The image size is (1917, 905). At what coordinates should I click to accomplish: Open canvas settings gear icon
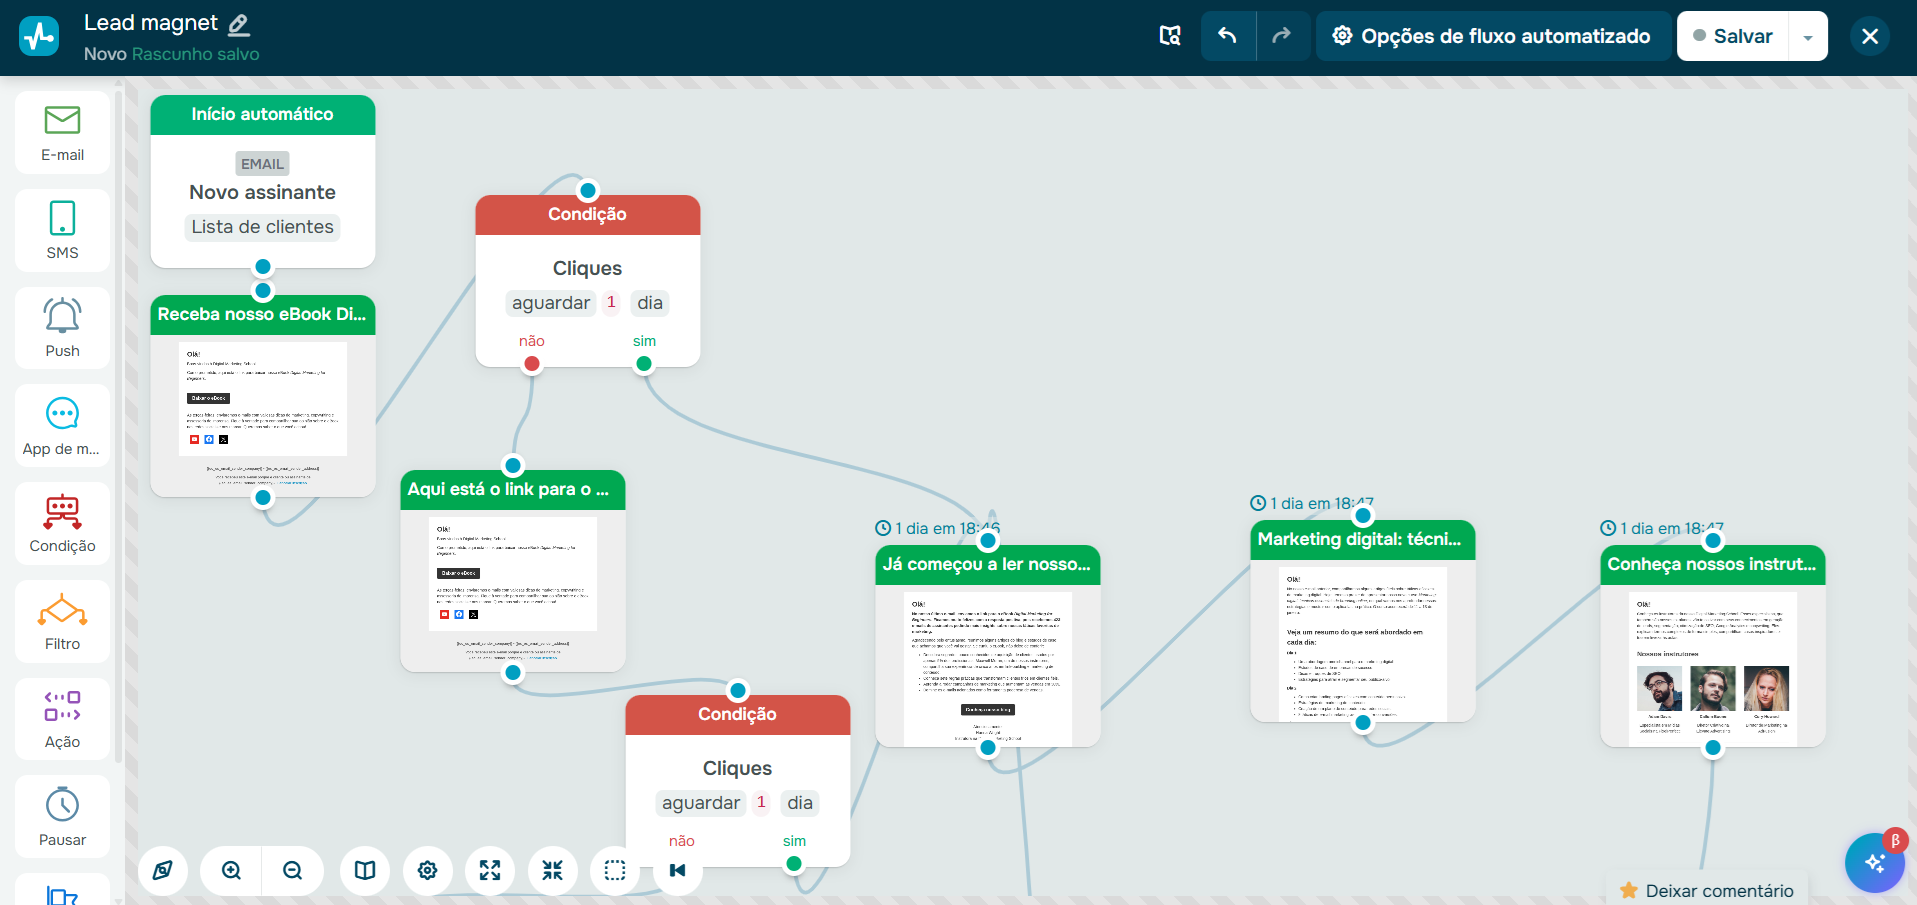pyautogui.click(x=427, y=870)
